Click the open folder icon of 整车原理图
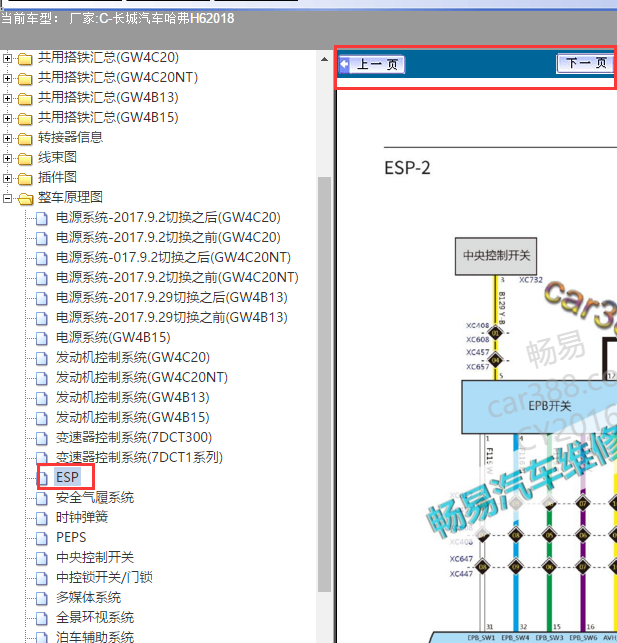617x643 pixels. point(25,199)
